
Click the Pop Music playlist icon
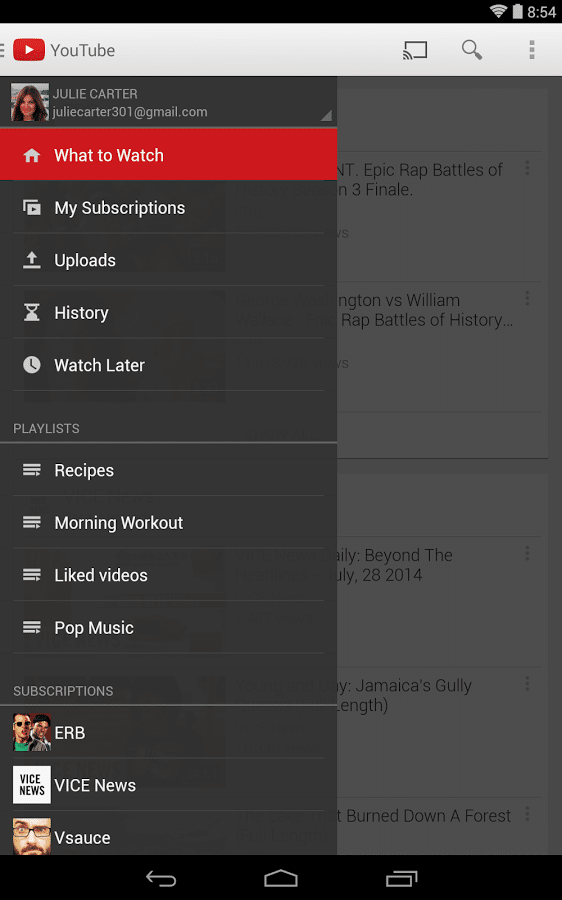pyautogui.click(x=32, y=627)
